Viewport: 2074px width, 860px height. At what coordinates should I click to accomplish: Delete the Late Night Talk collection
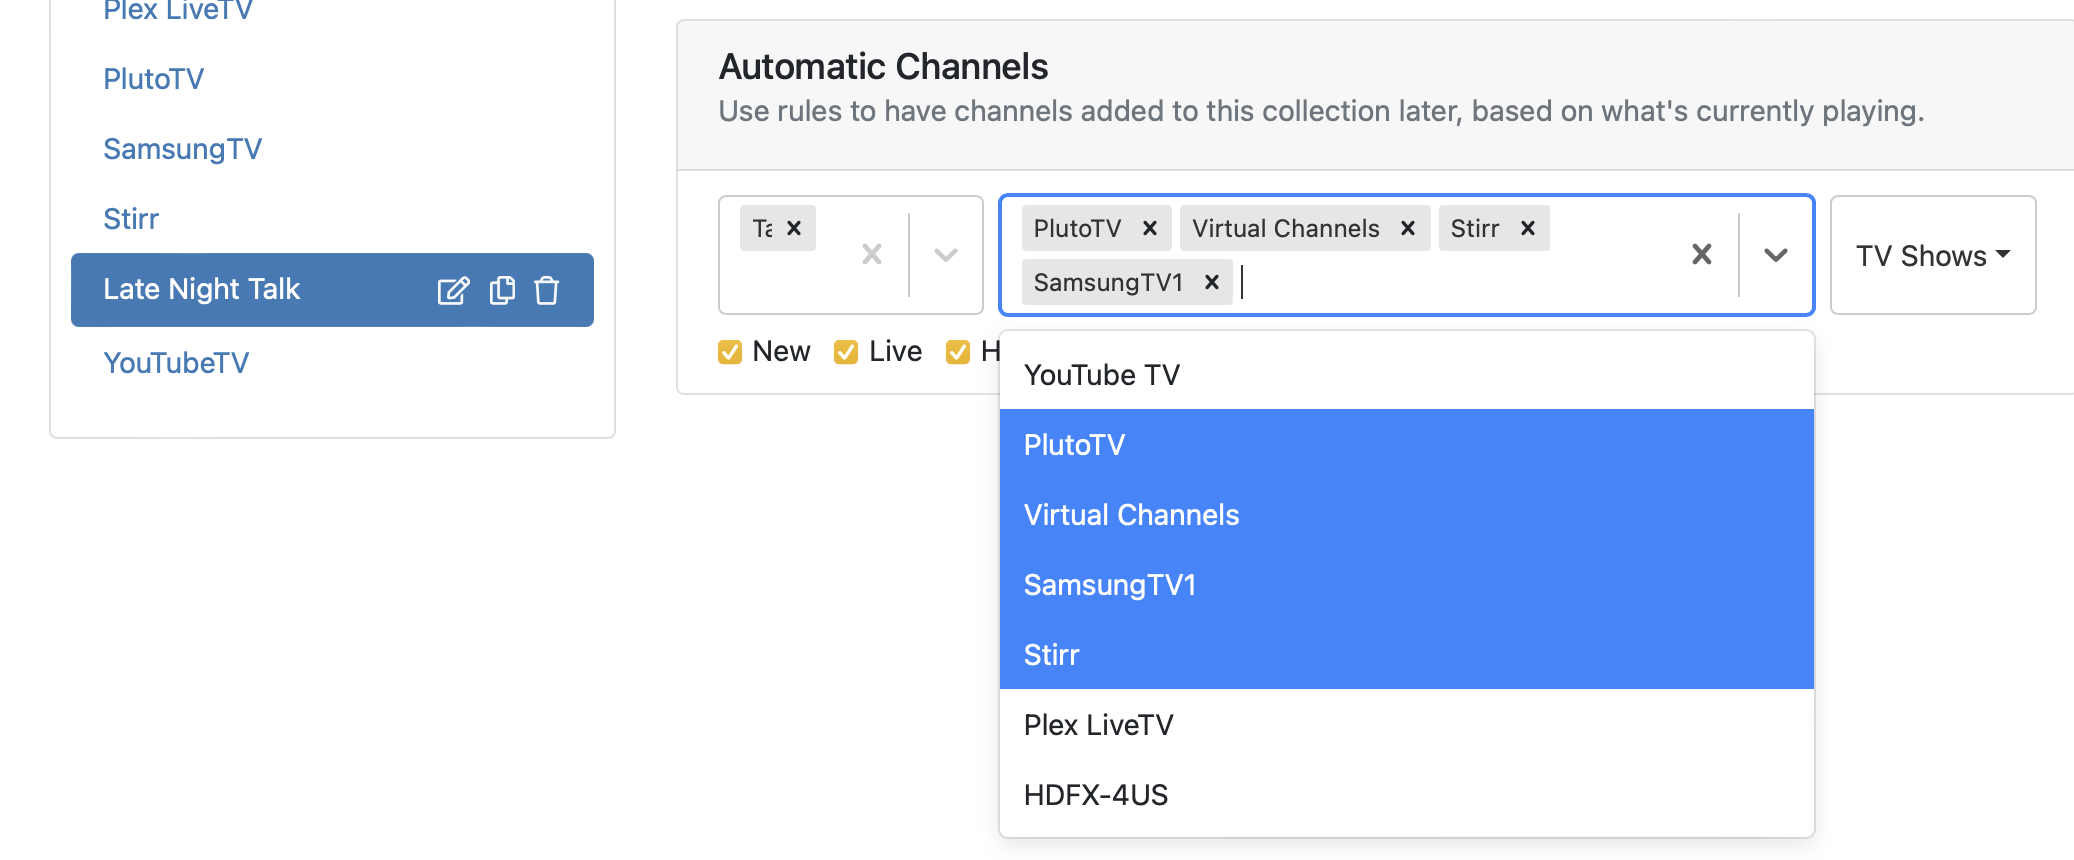point(547,291)
